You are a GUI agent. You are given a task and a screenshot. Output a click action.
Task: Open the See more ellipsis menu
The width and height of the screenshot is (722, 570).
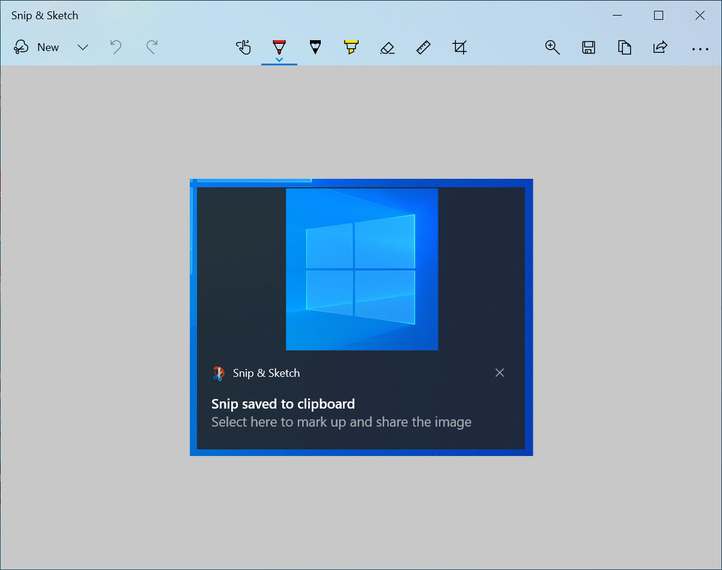pos(699,48)
